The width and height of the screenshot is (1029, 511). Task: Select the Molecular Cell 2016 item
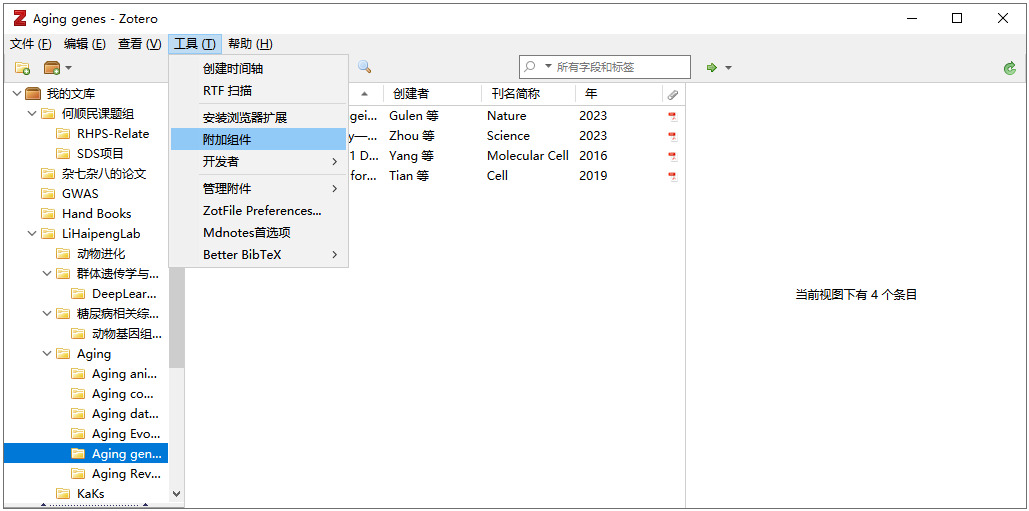click(x=435, y=156)
